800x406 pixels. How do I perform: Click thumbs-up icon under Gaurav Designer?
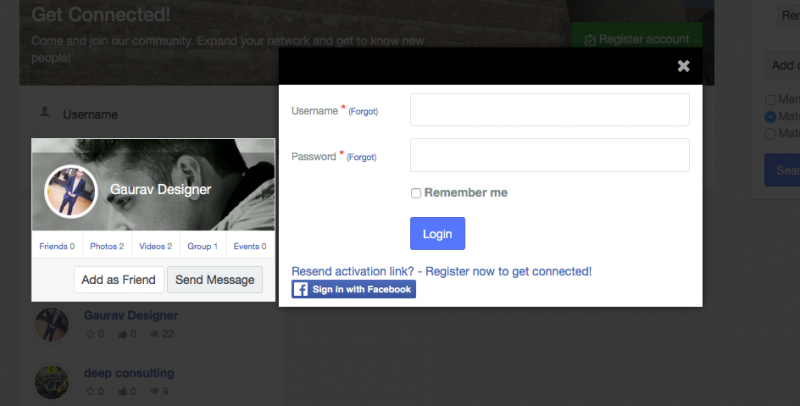click(122, 334)
